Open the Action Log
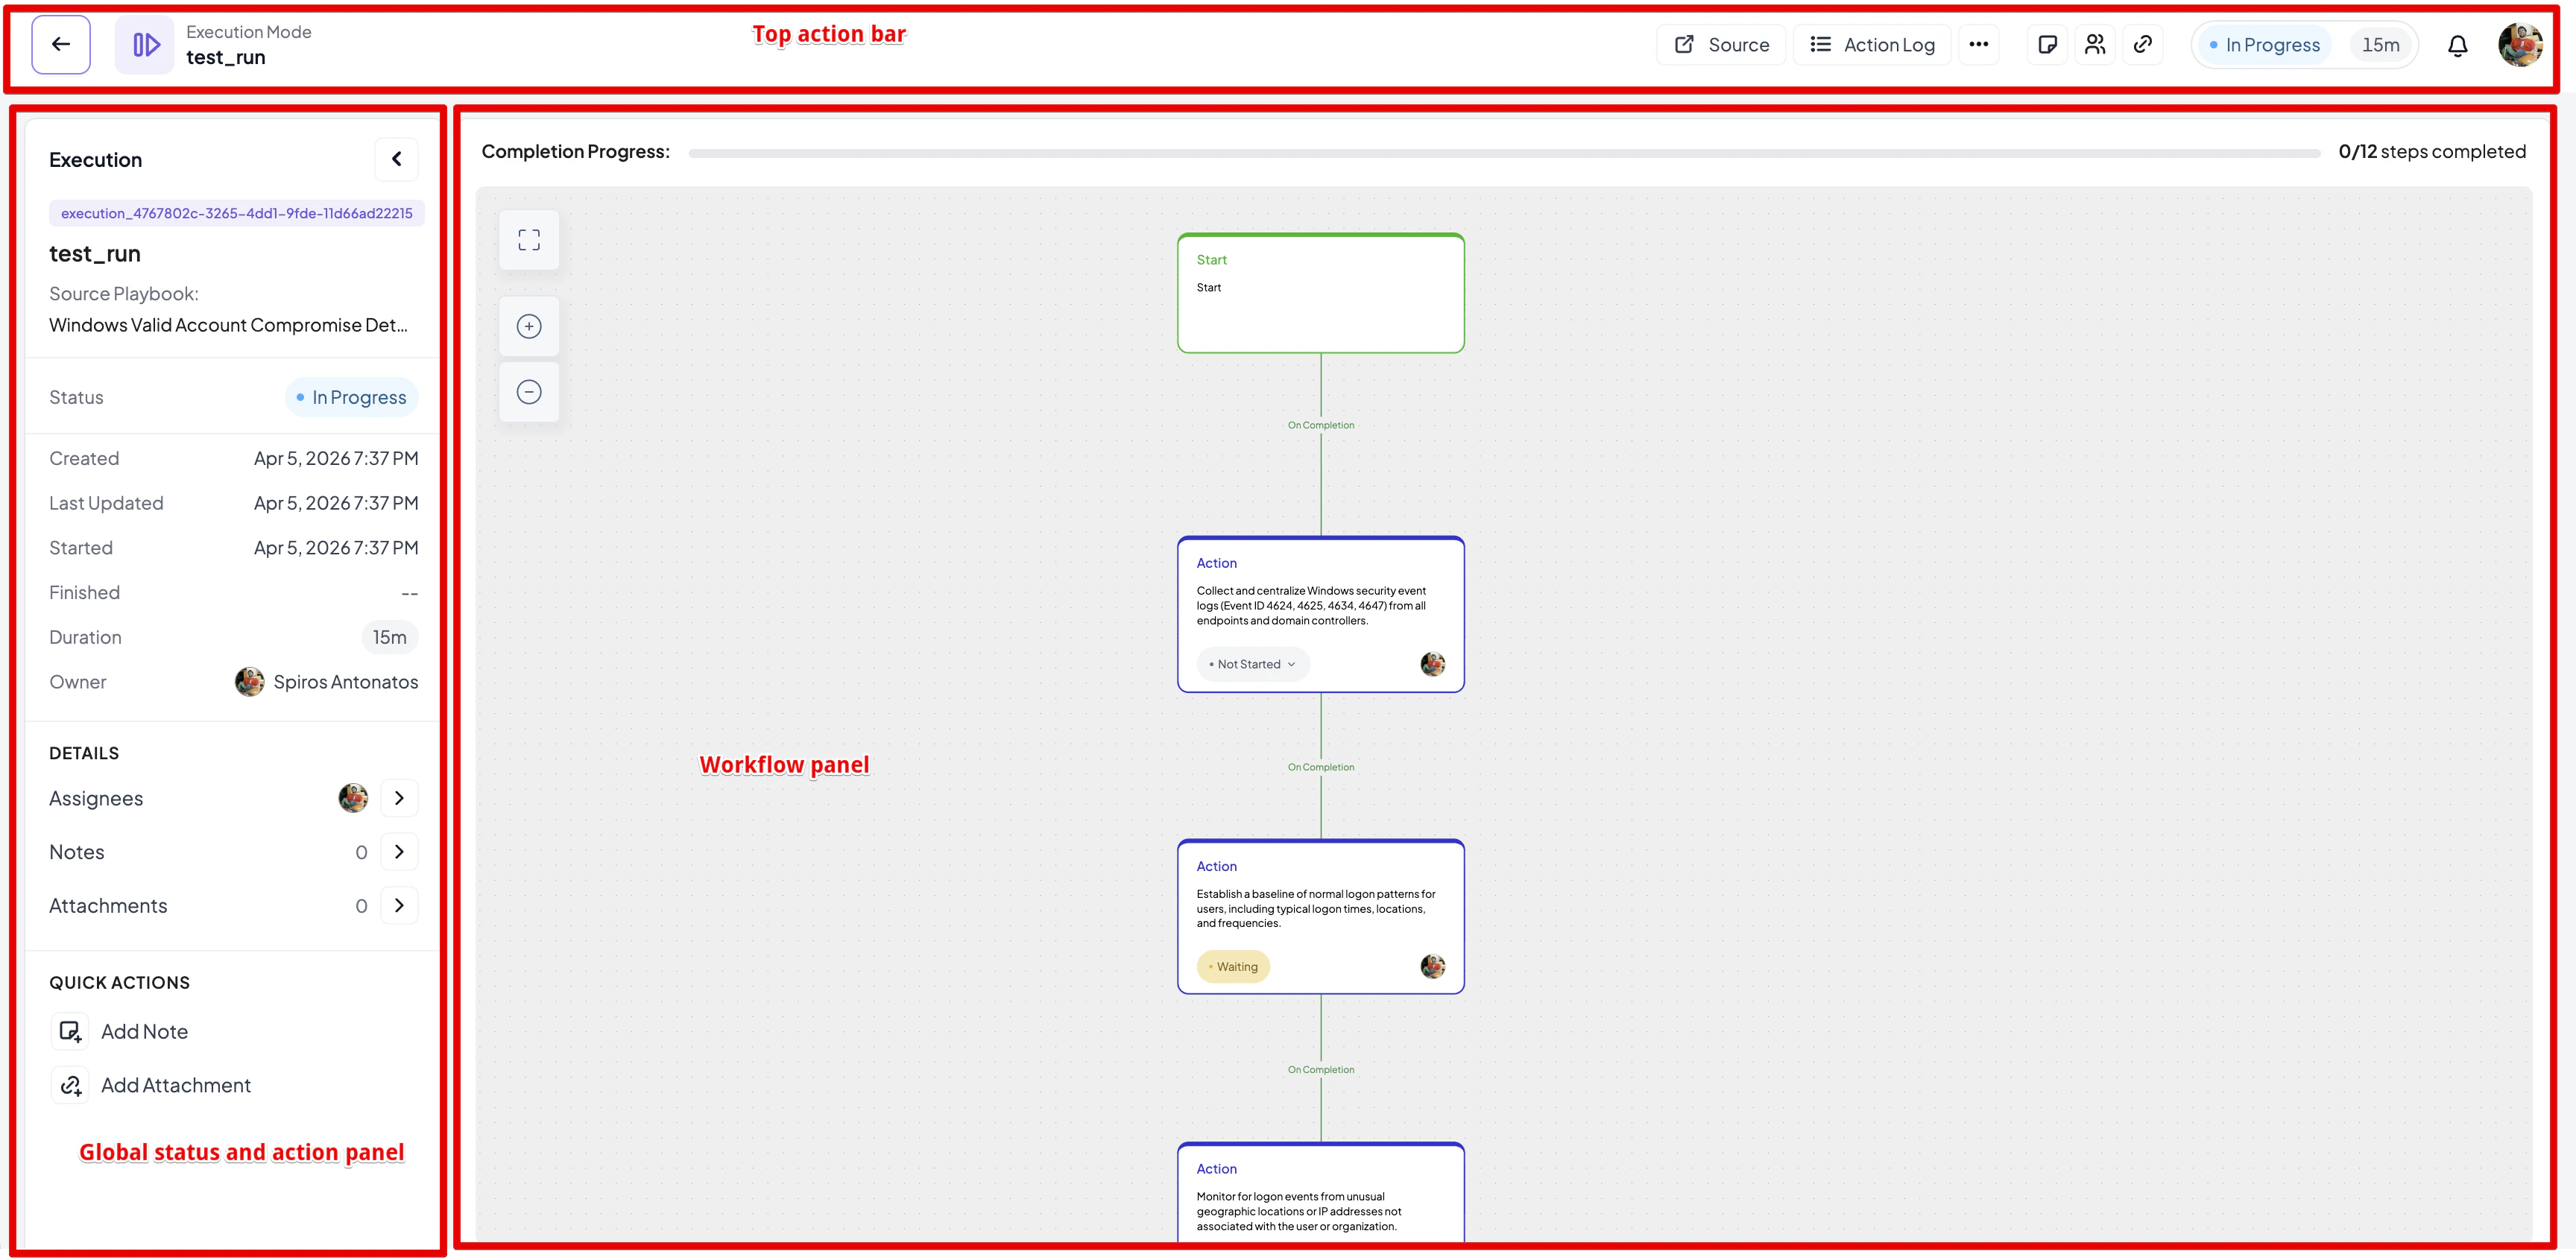The height and width of the screenshot is (1260, 2576). pos(1872,44)
